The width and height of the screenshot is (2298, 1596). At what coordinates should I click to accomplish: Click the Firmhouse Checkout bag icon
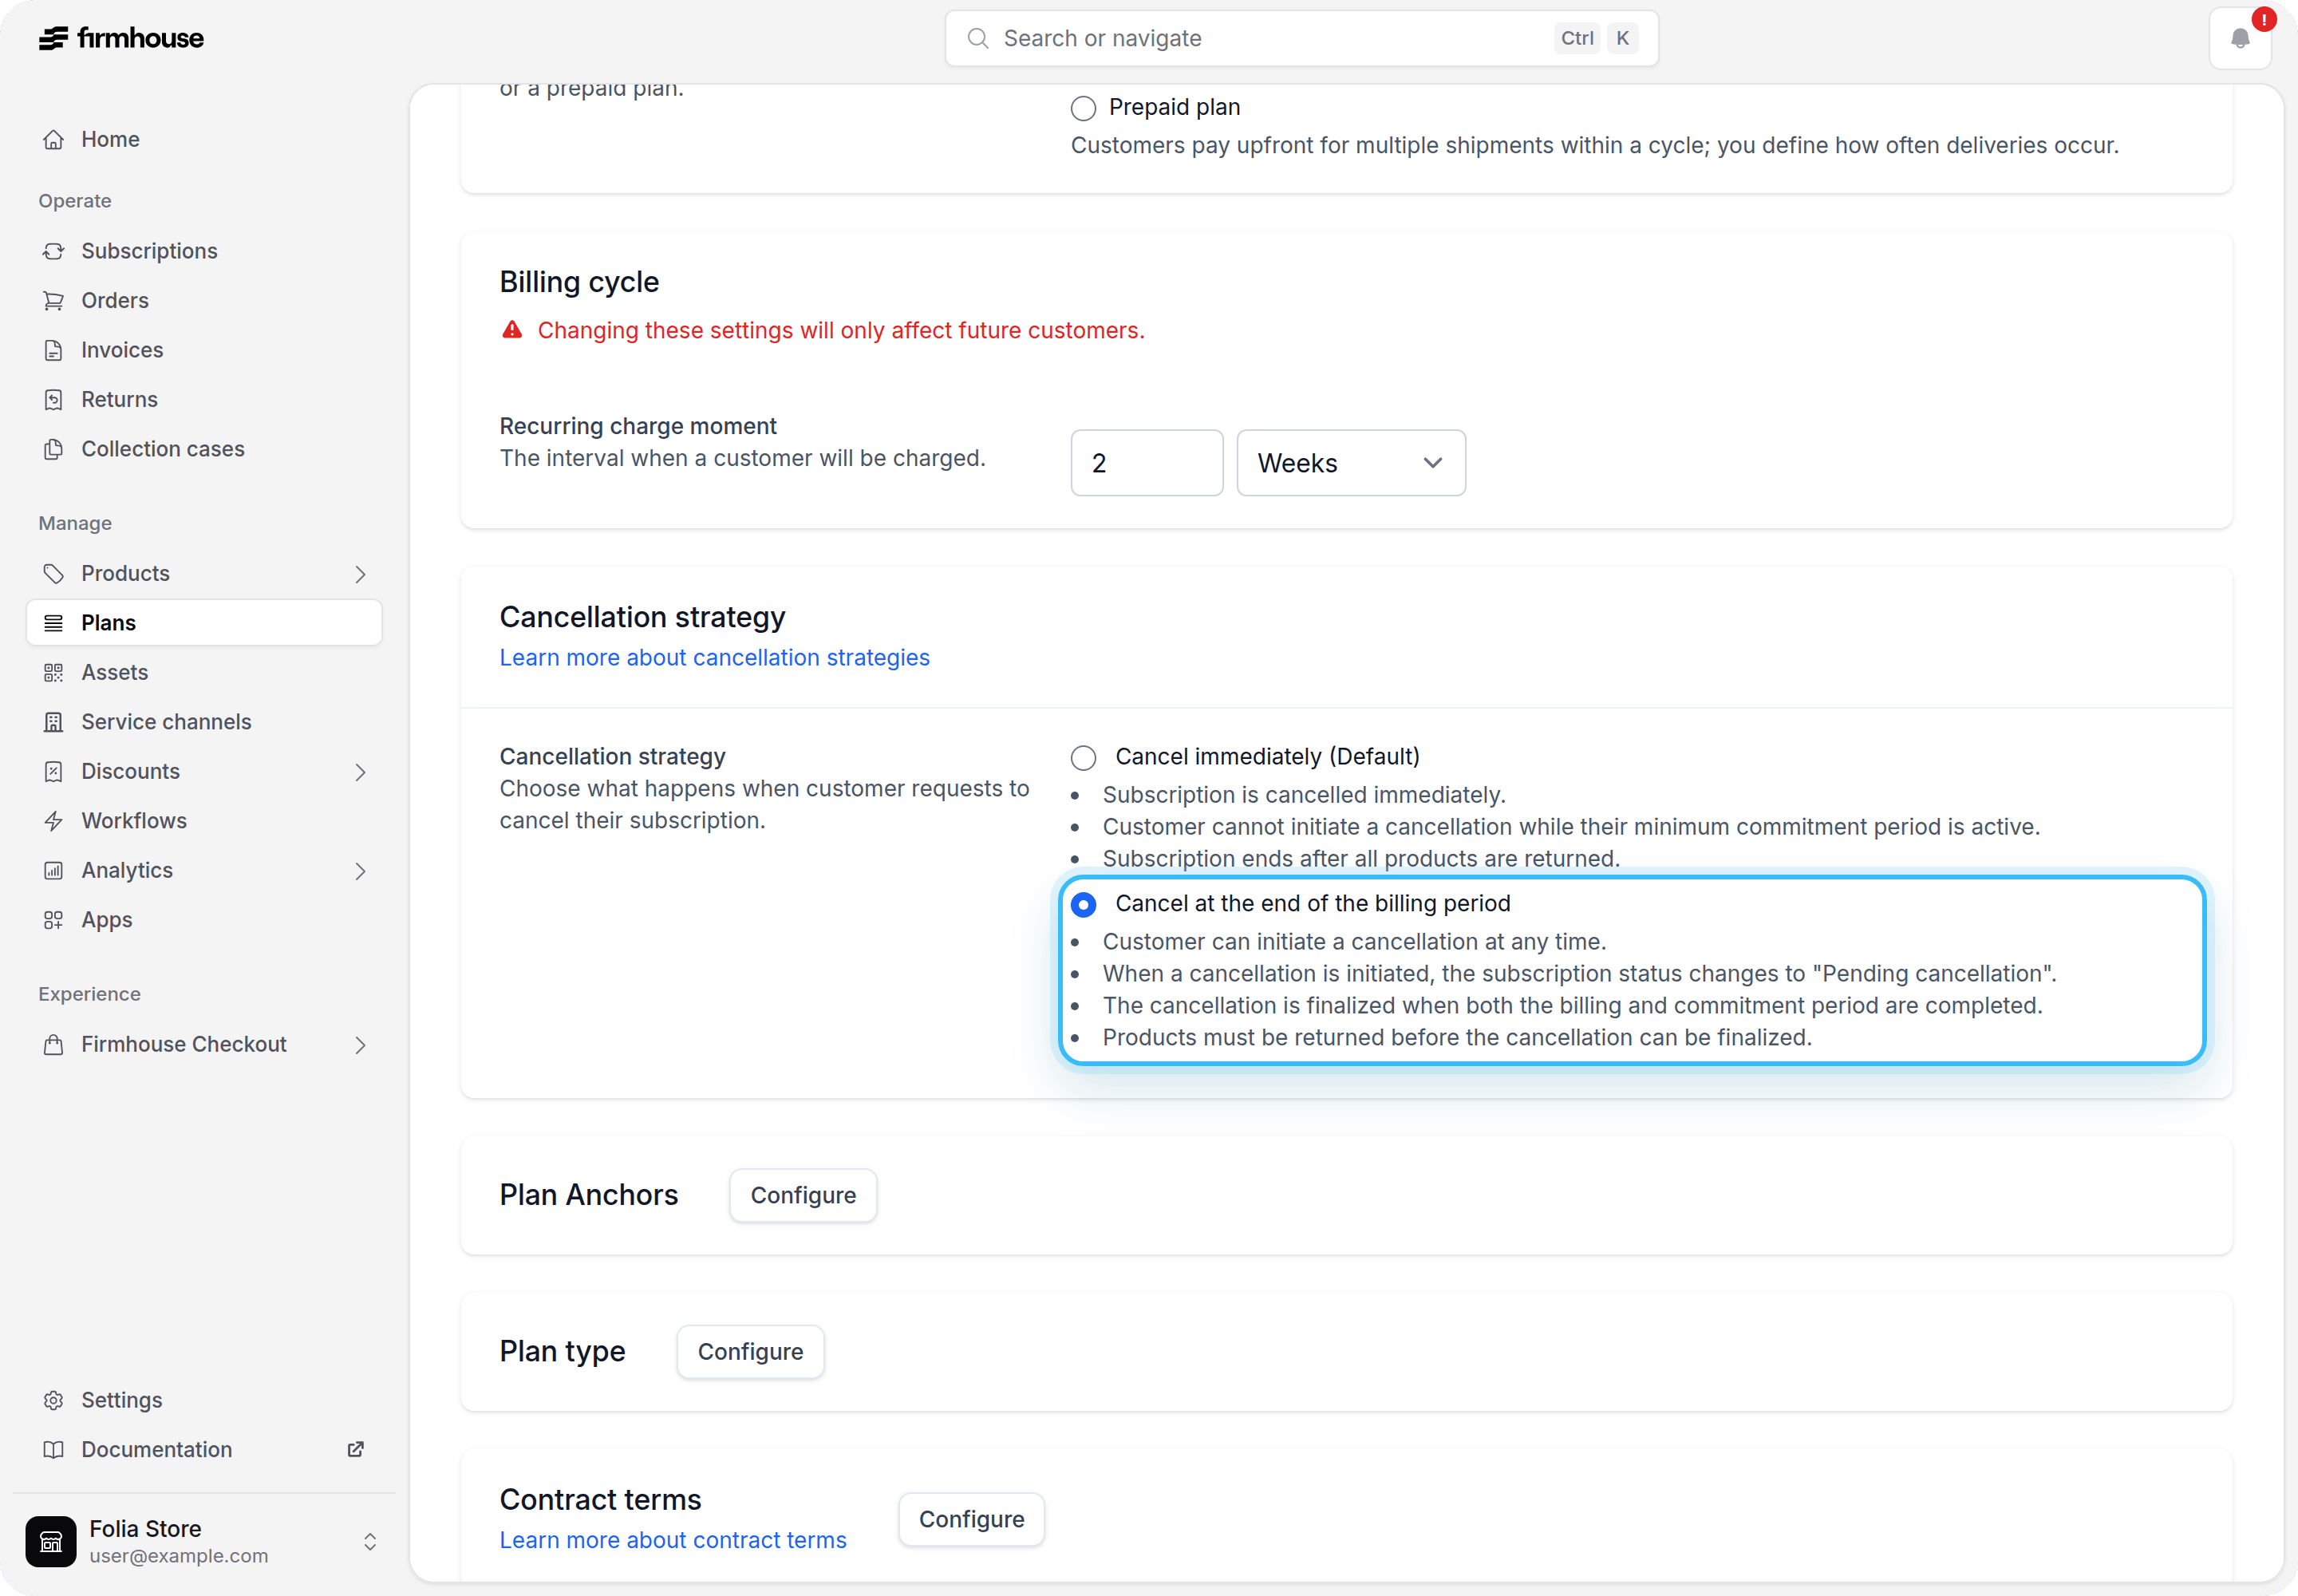pos(54,1044)
